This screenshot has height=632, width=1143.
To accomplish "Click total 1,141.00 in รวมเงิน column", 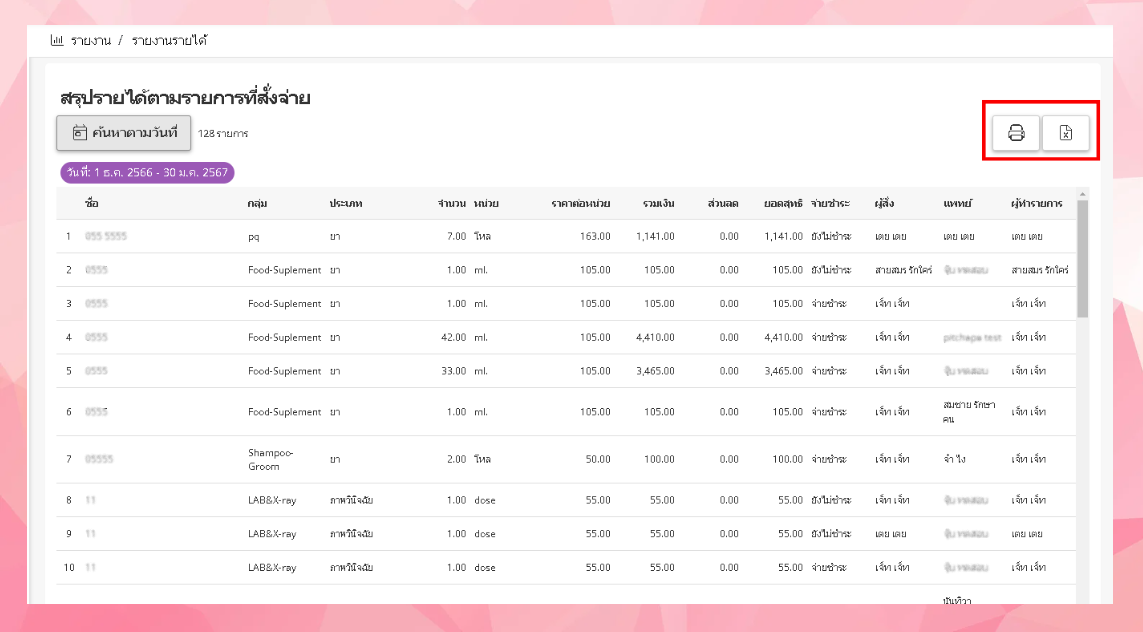I will click(x=655, y=236).
